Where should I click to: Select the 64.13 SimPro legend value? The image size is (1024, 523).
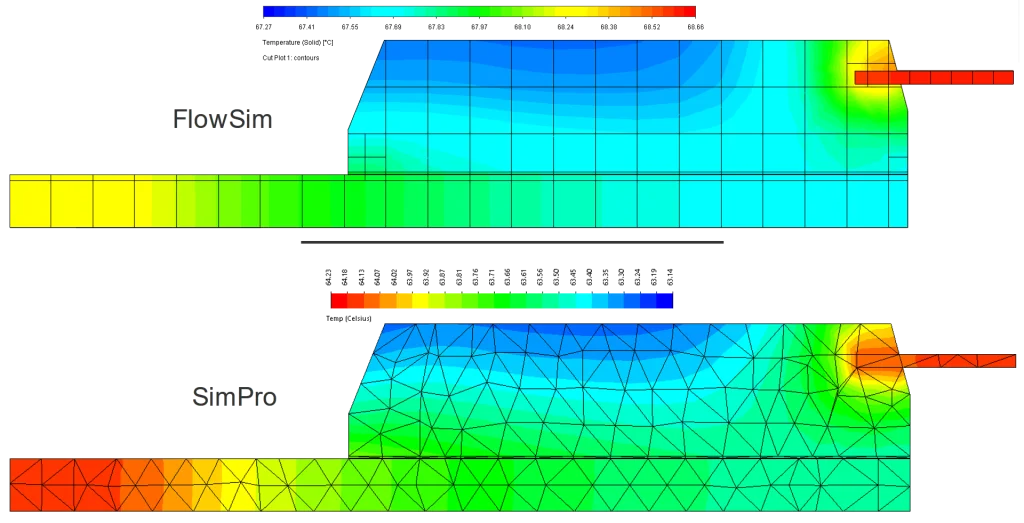coord(361,277)
